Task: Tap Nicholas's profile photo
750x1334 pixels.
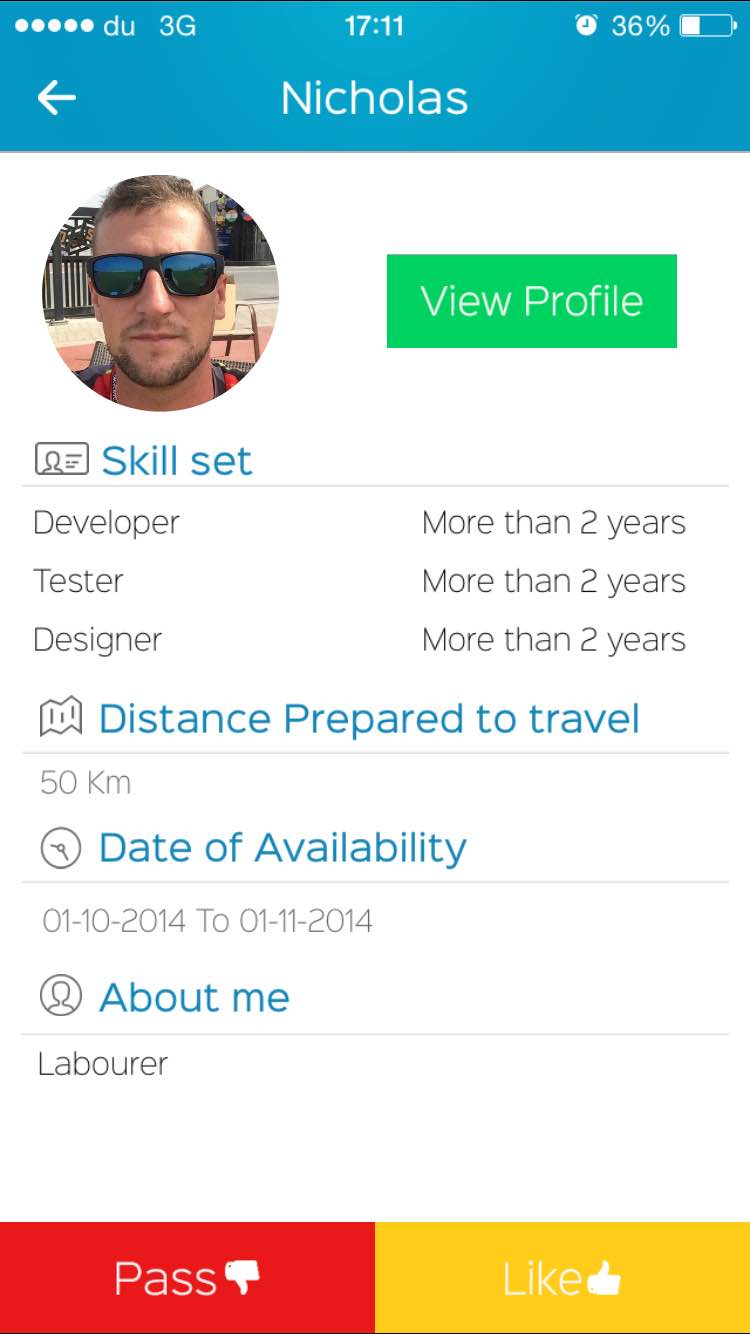Action: pos(160,293)
